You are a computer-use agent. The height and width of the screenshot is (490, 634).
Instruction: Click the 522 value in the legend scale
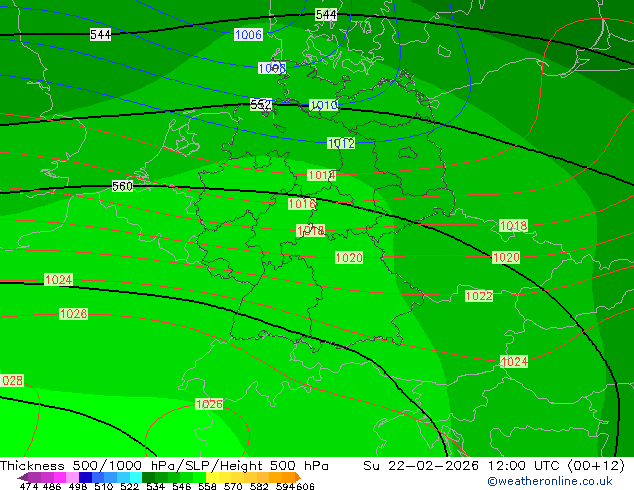(x=129, y=486)
